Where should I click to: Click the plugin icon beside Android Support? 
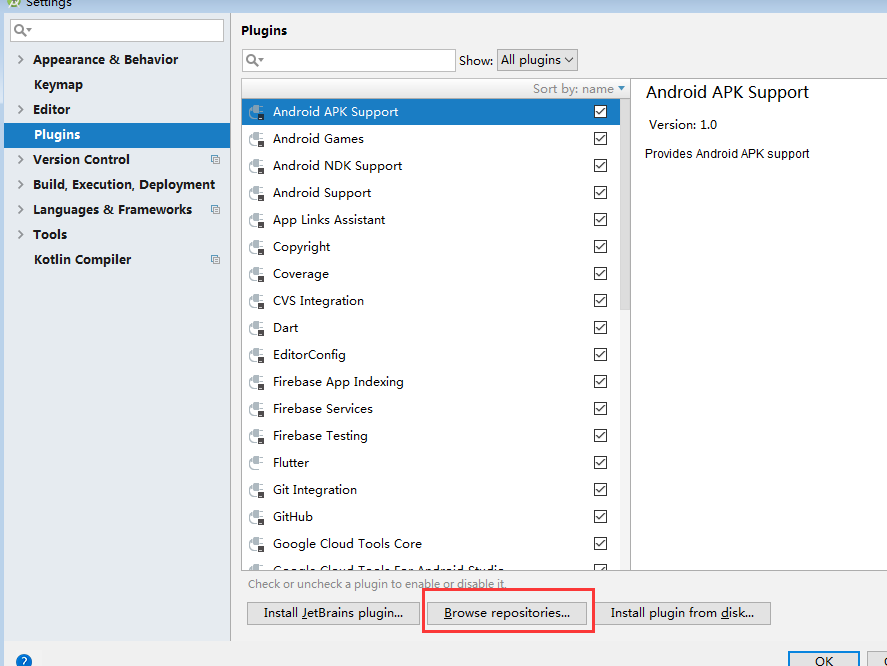click(257, 193)
